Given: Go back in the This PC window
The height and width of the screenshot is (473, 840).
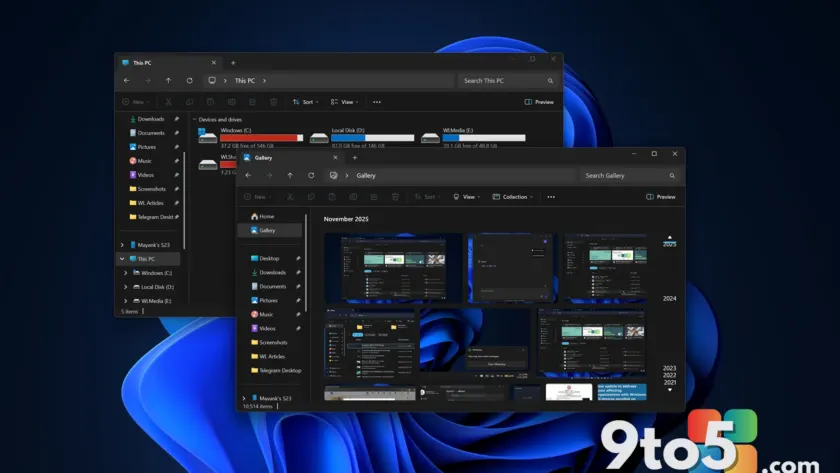Looking at the screenshot, I should [126, 80].
